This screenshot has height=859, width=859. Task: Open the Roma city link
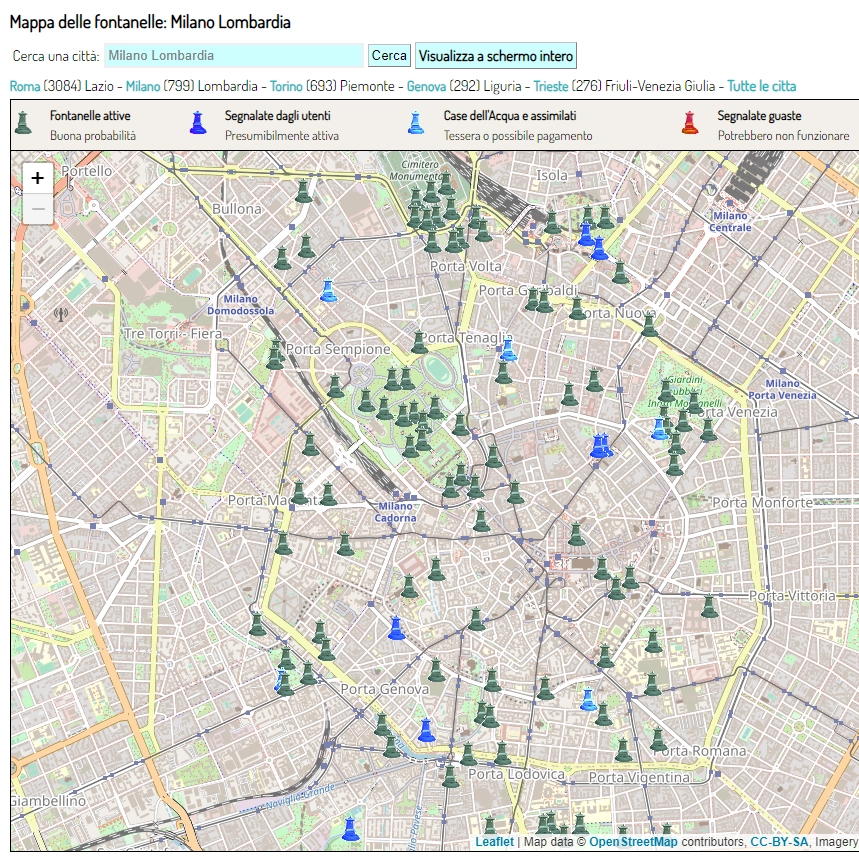pos(25,86)
